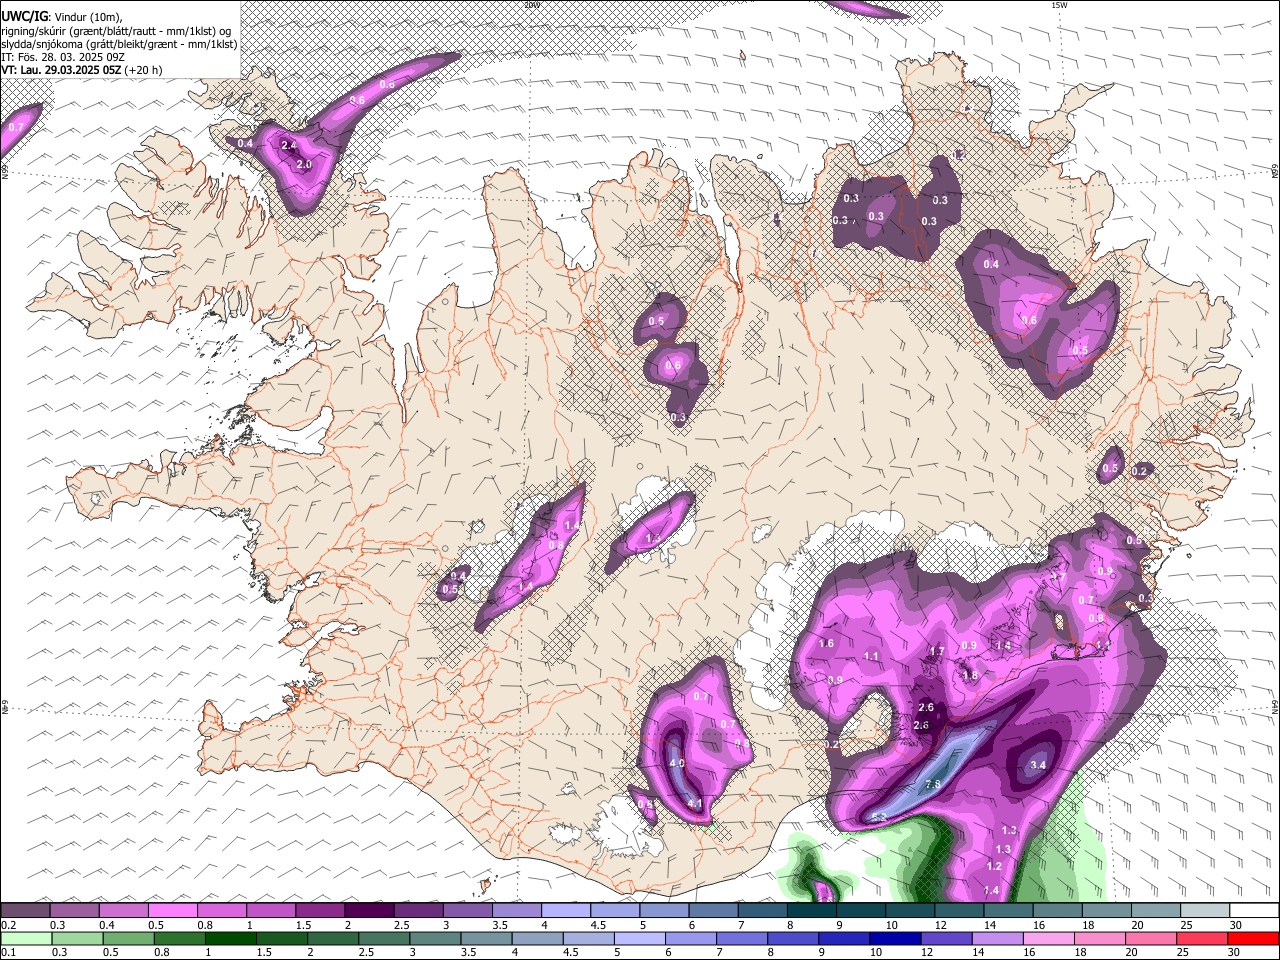Click the '2.0' value in the Westfjords

click(x=305, y=165)
